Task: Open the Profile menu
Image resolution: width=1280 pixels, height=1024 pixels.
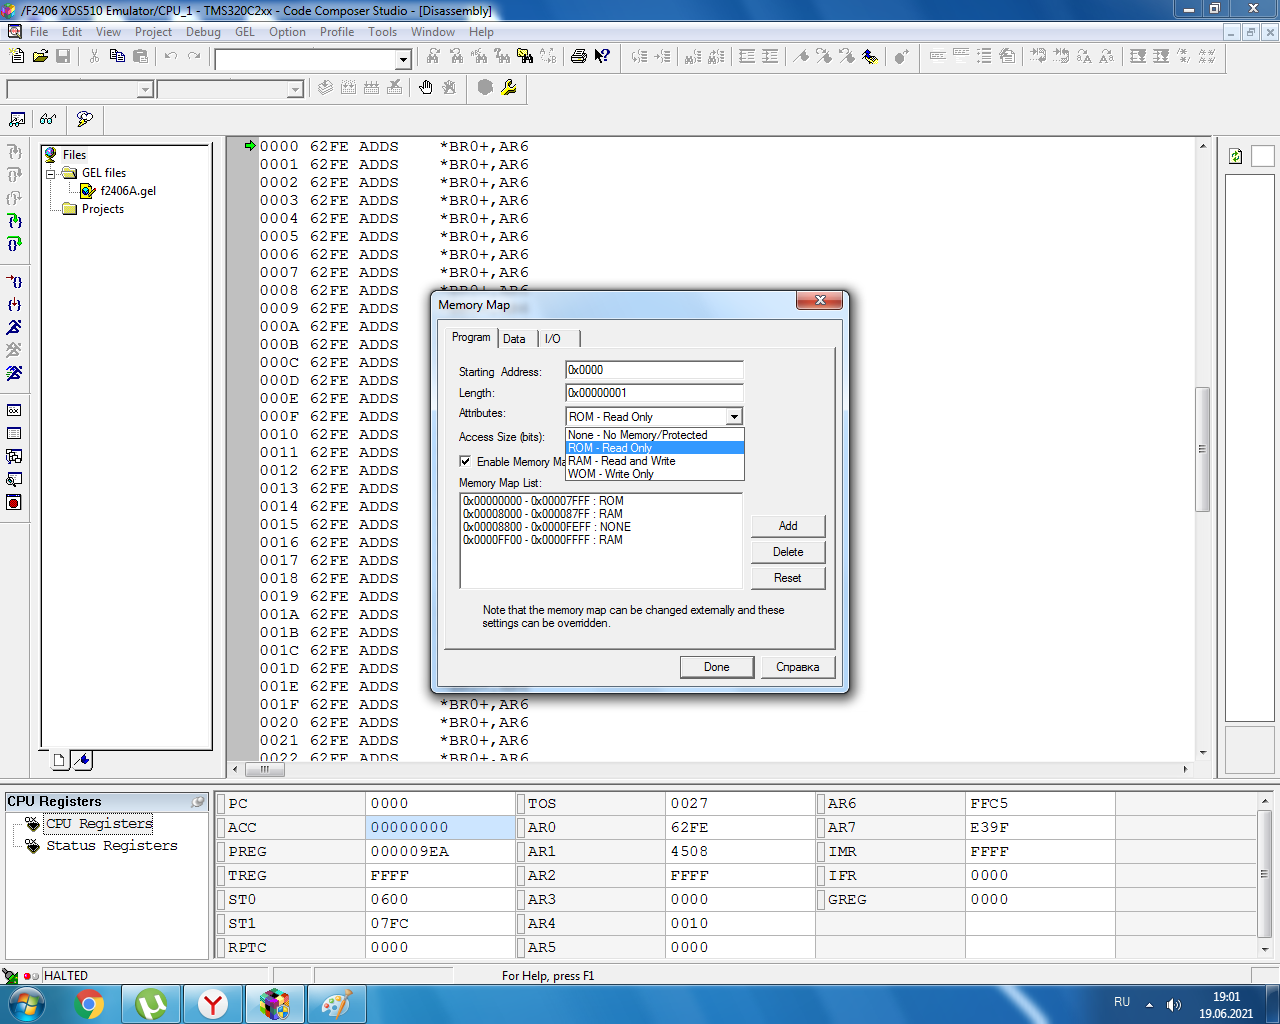Action: [x=337, y=32]
